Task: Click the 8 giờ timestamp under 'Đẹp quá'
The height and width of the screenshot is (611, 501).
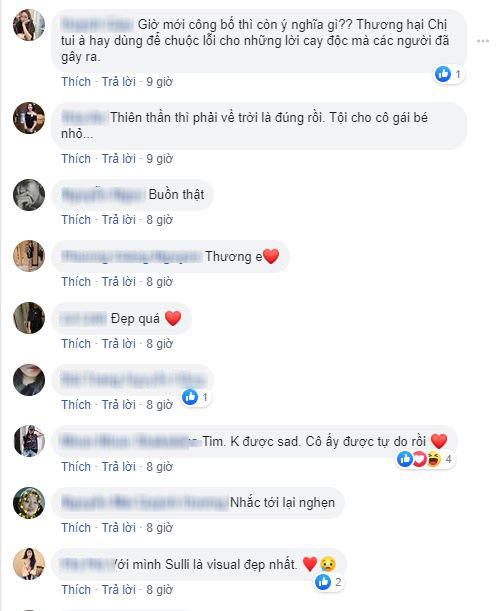Action: tap(159, 344)
